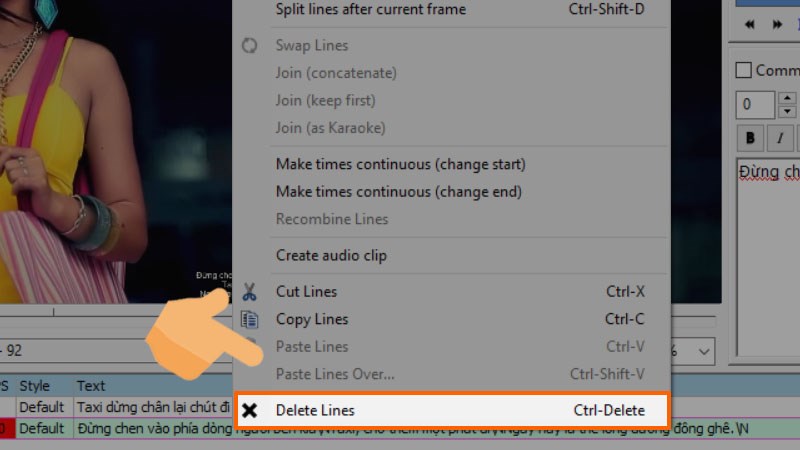Click the rewind double-arrow icon
800x450 pixels.
tap(749, 24)
